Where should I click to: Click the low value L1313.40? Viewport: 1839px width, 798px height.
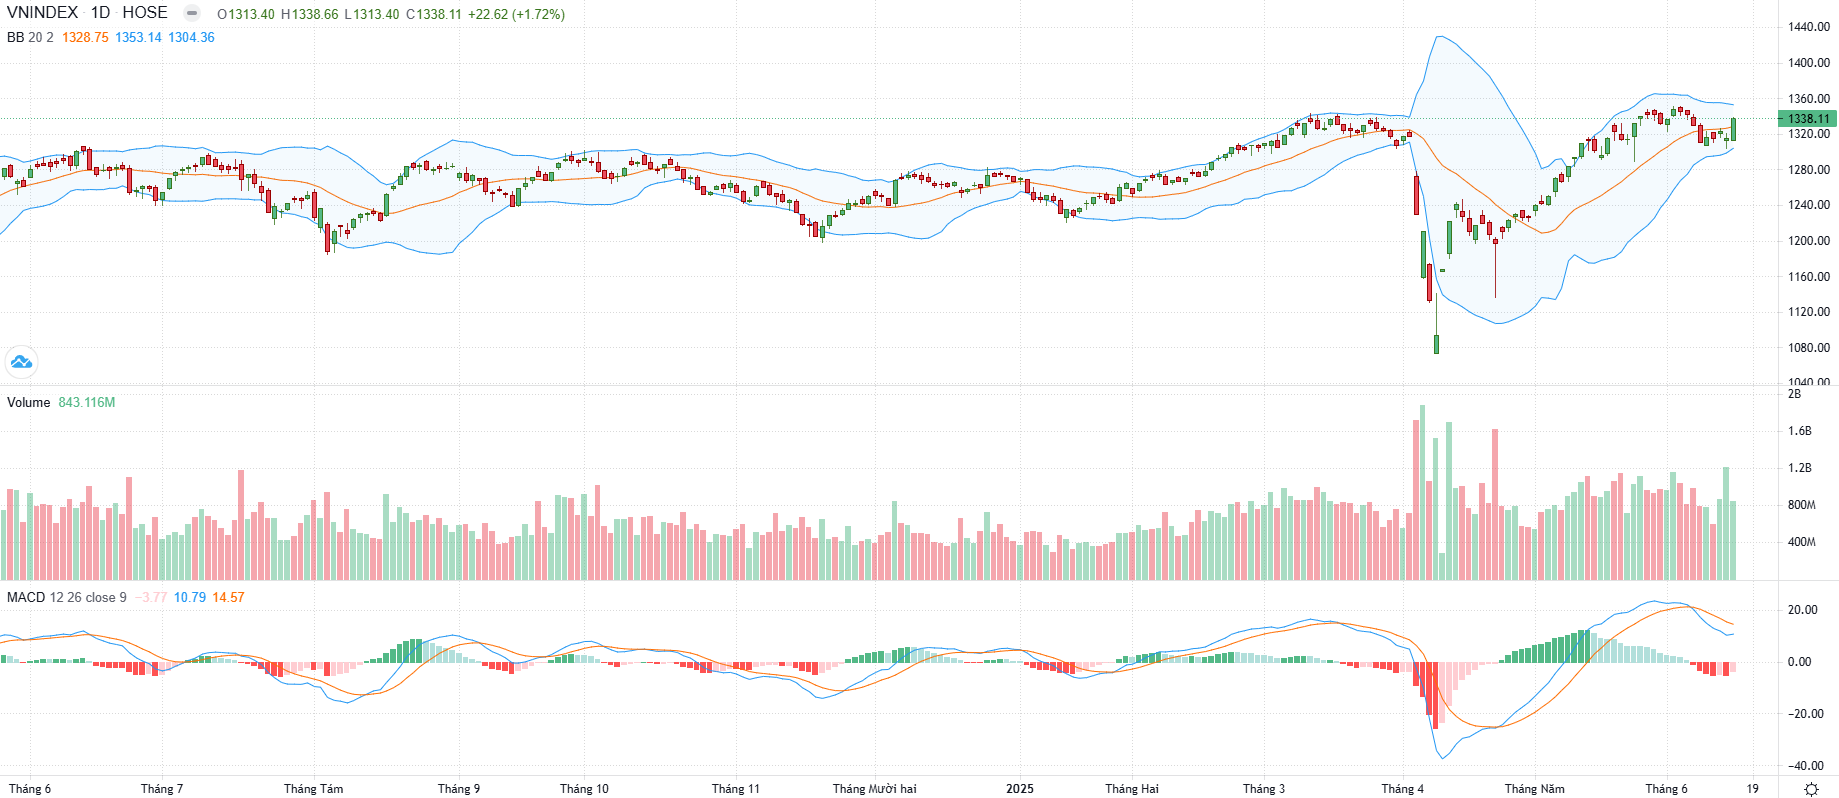point(372,14)
